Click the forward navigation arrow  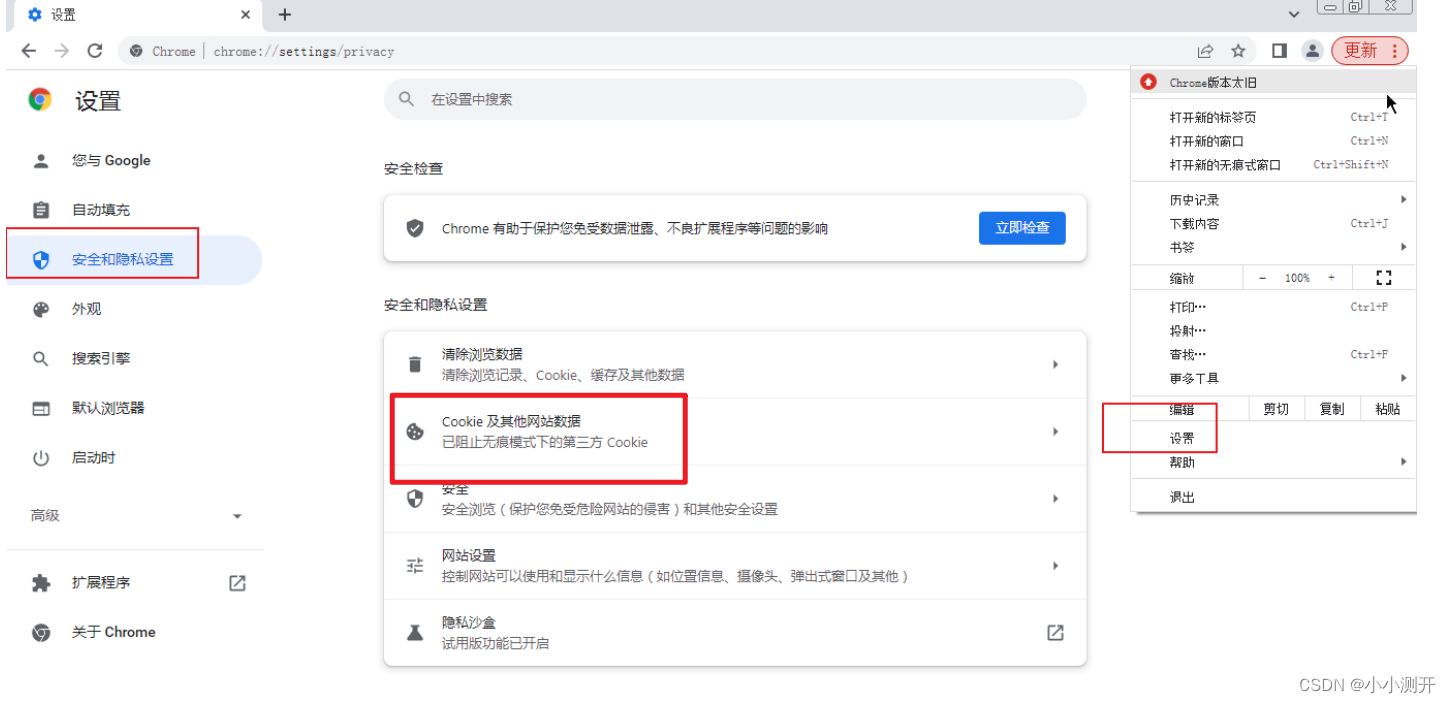(62, 51)
